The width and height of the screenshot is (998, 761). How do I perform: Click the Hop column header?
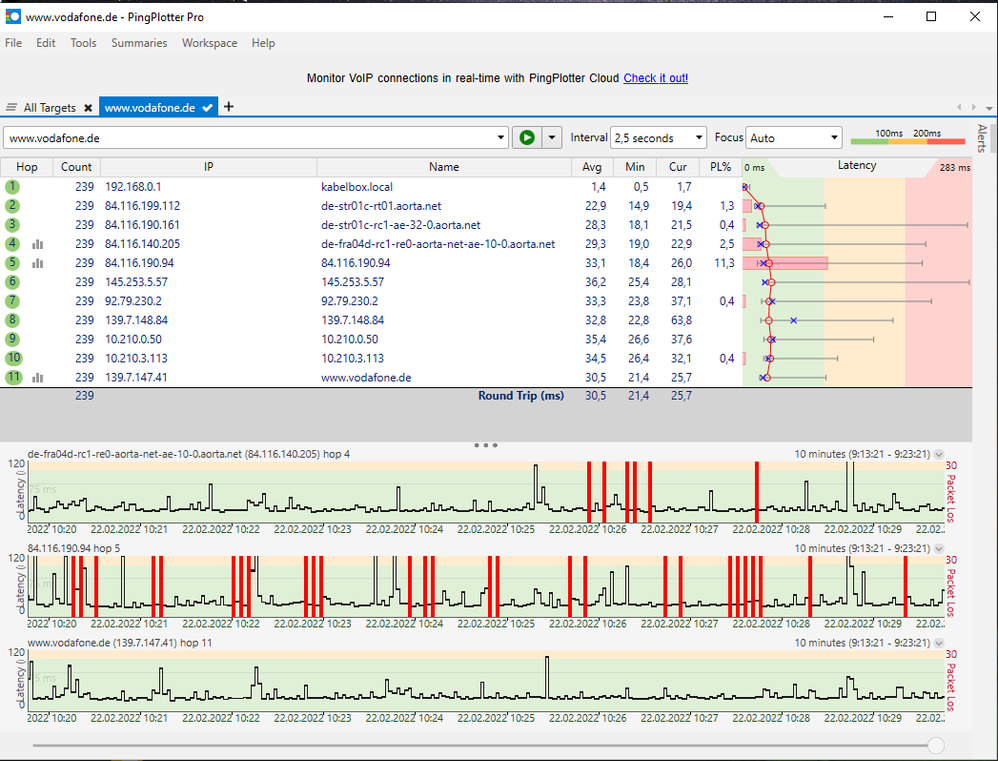[x=27, y=167]
